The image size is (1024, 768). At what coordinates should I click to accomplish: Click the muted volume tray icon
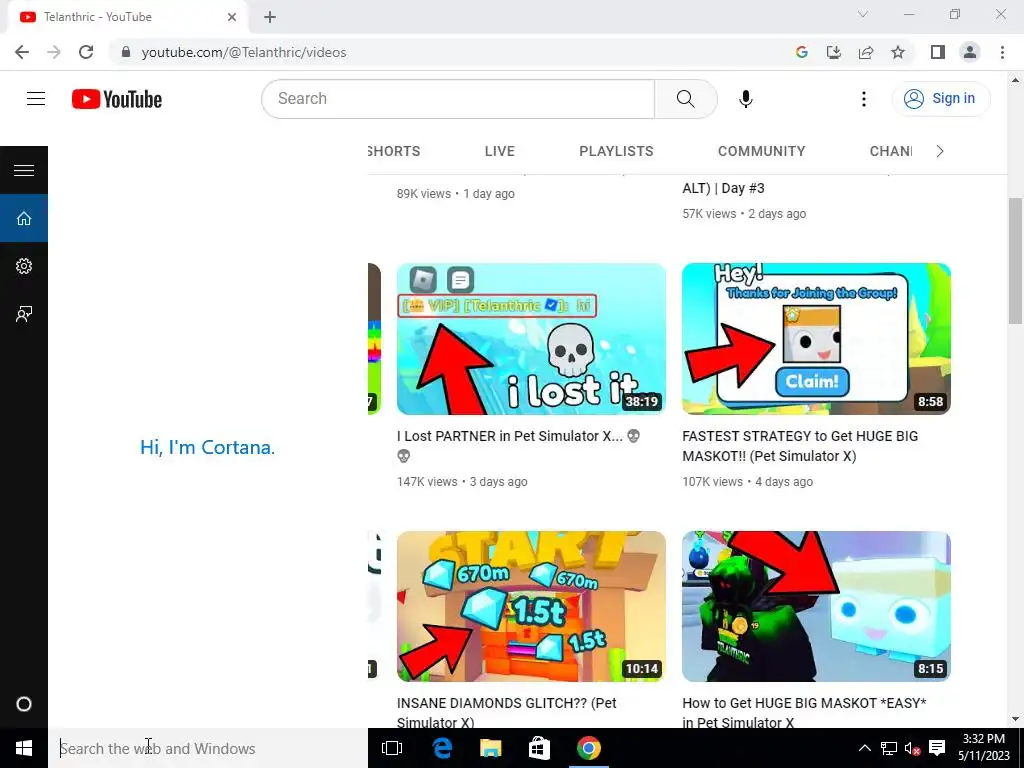[x=912, y=748]
